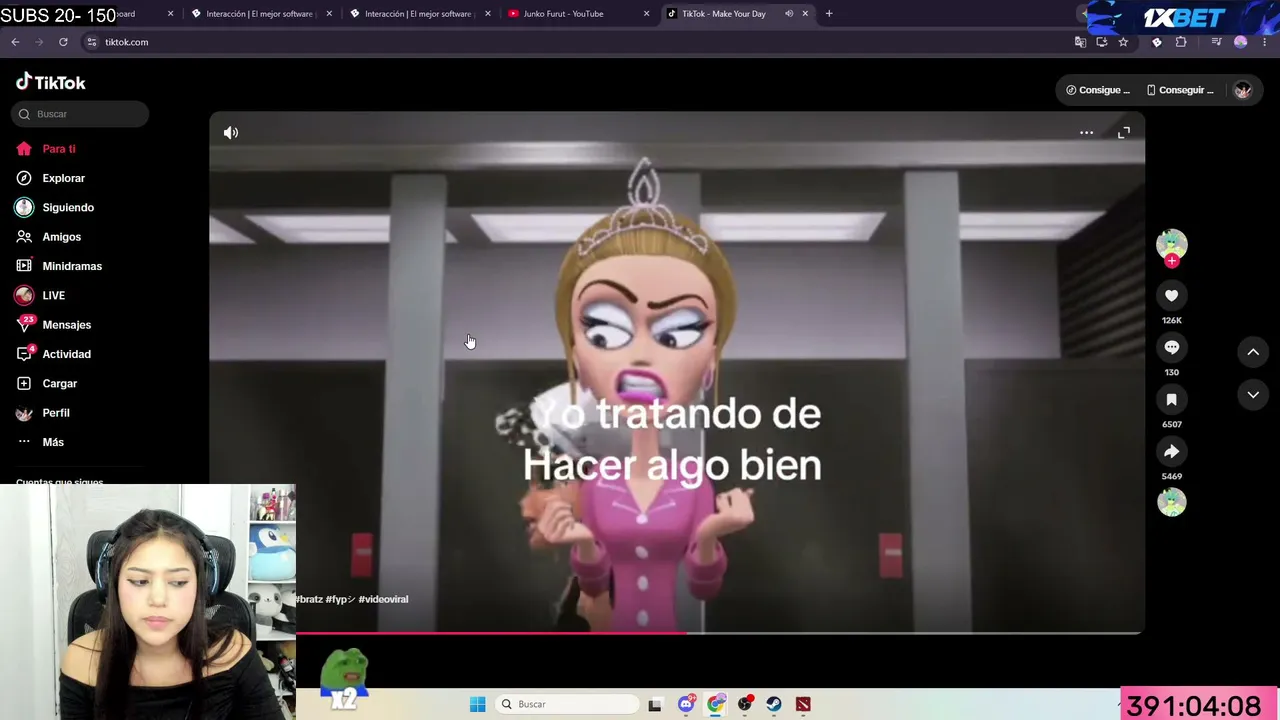
Task: Go back in browser history
Action: (15, 42)
